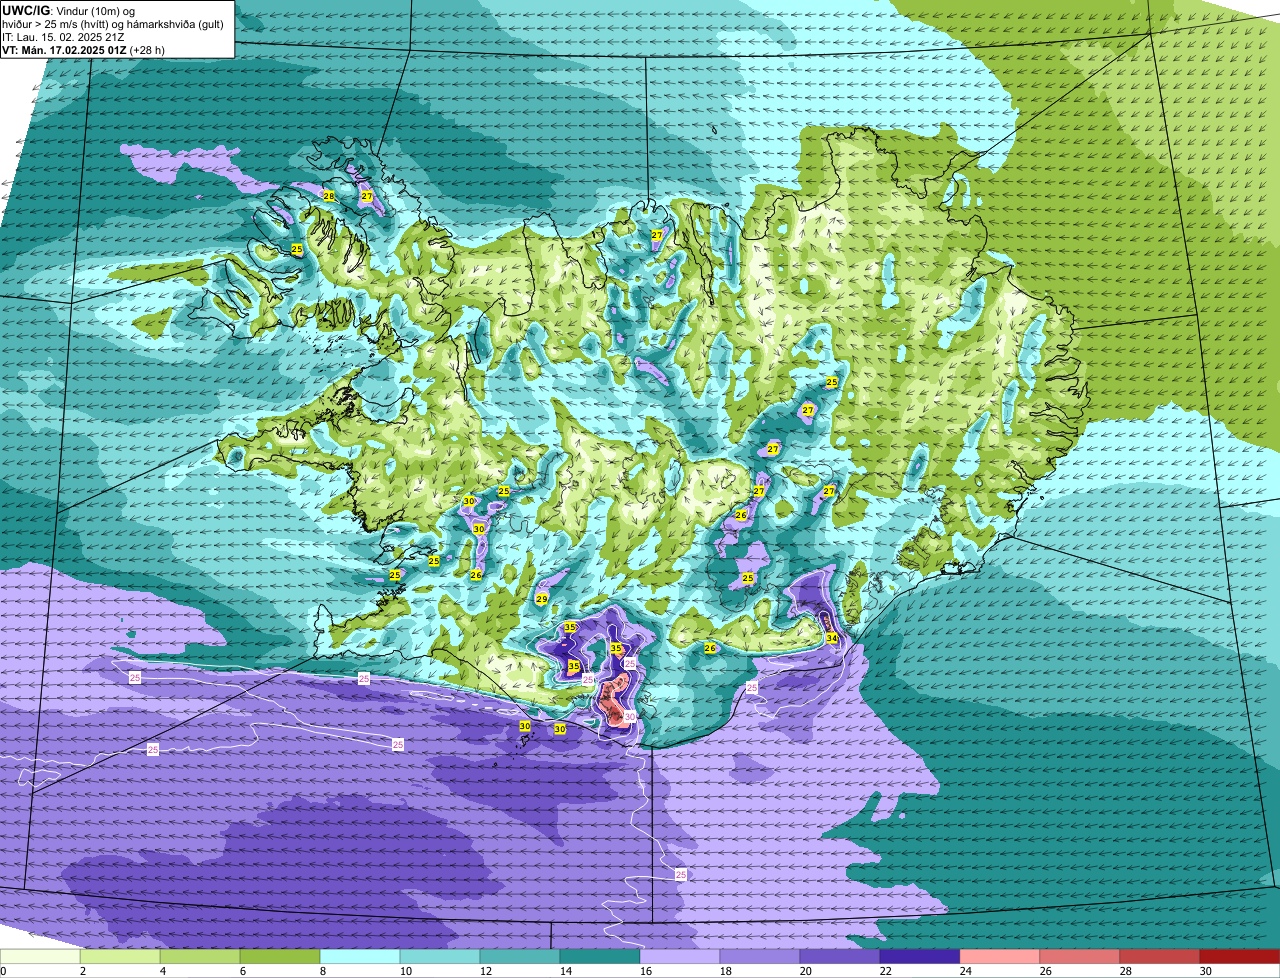The height and width of the screenshot is (978, 1280).
Task: Click the 'hviður > 25 m/s' description line
Action: 113,24
